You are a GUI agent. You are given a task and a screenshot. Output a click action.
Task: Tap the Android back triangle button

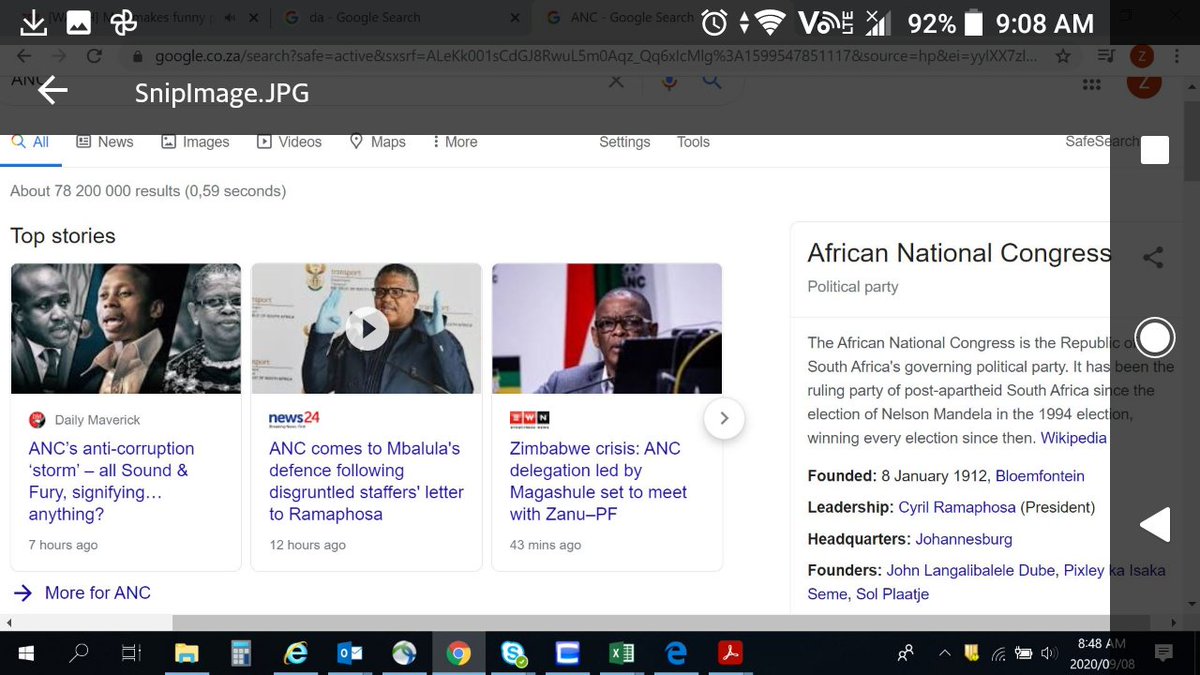(x=1155, y=525)
